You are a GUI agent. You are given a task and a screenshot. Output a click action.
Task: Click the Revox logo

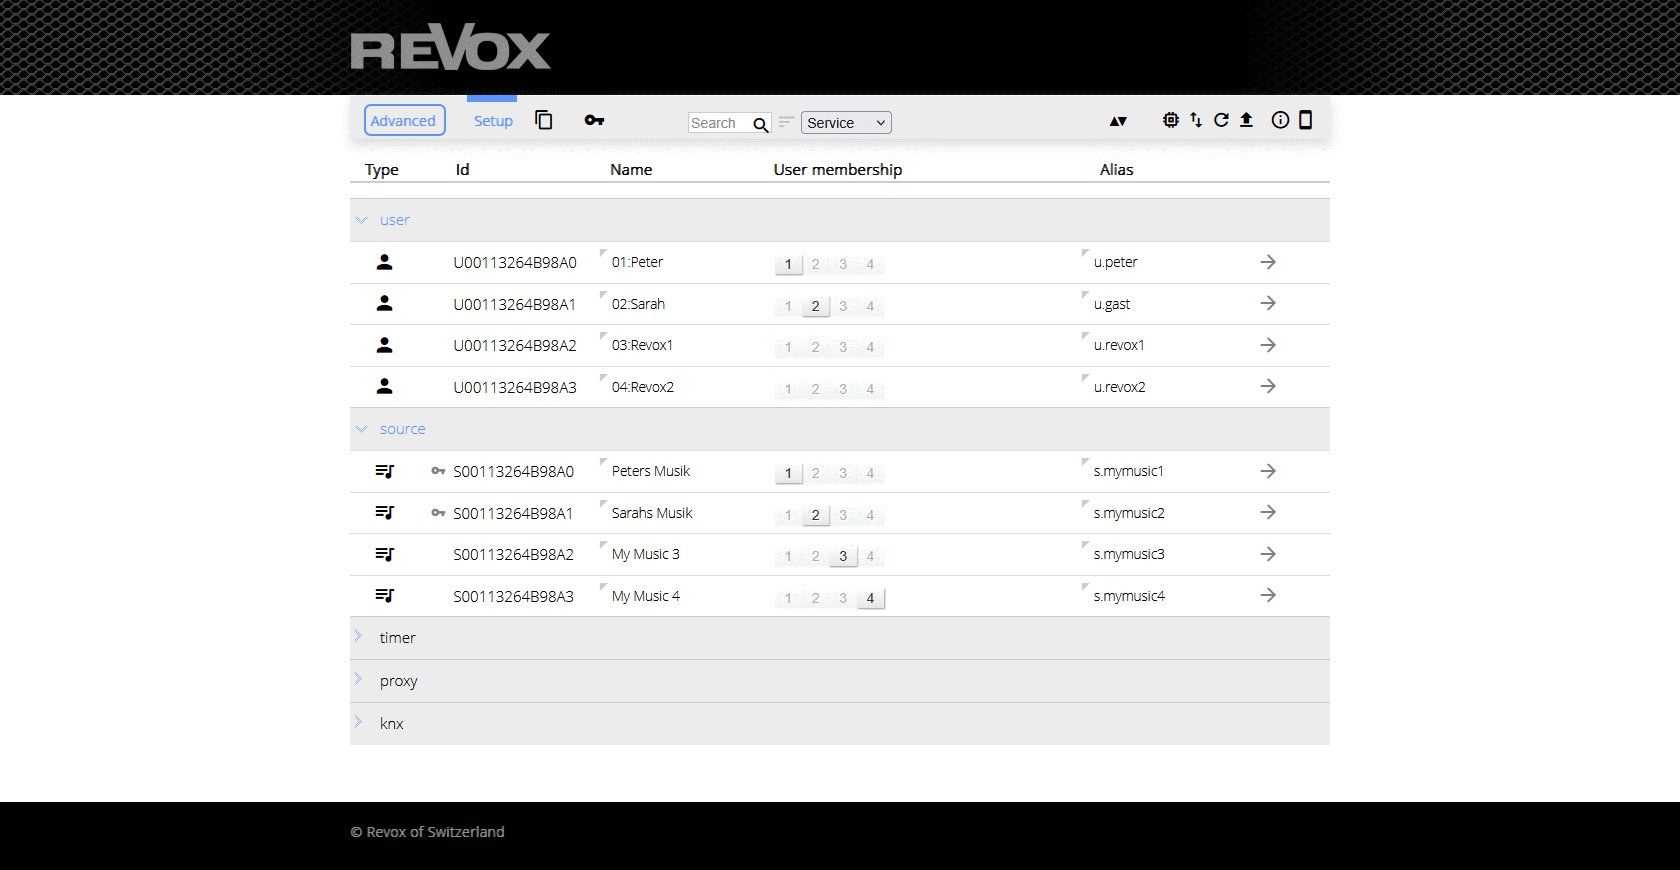tap(450, 48)
